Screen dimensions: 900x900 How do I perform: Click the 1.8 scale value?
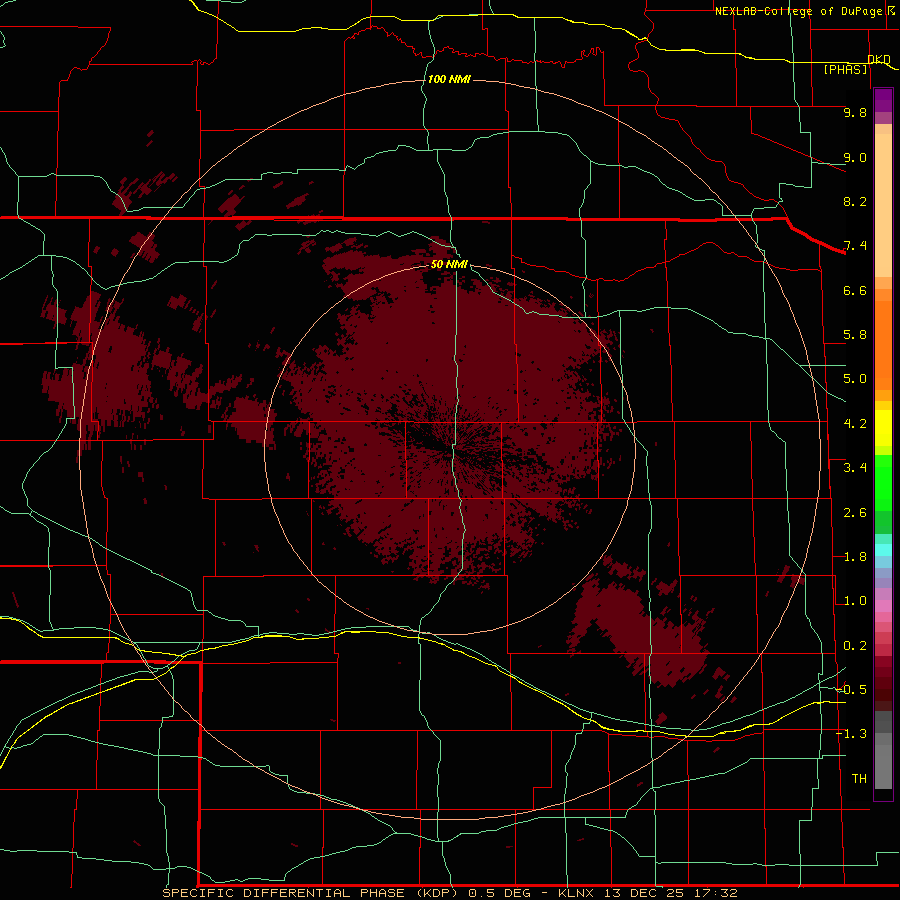point(855,557)
